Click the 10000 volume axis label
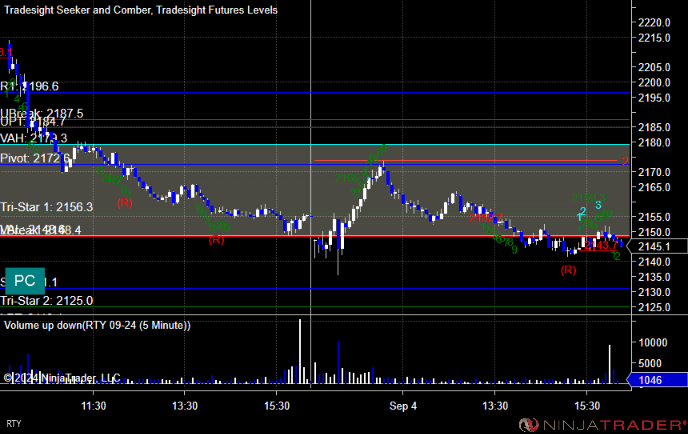 (652, 343)
